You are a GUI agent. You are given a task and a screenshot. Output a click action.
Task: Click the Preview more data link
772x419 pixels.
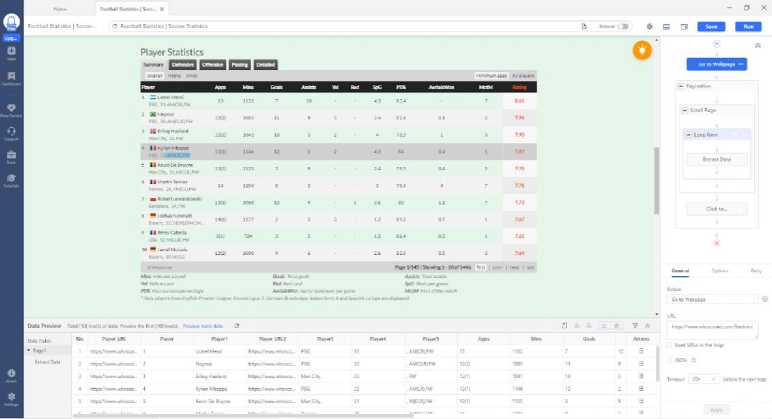203,326
